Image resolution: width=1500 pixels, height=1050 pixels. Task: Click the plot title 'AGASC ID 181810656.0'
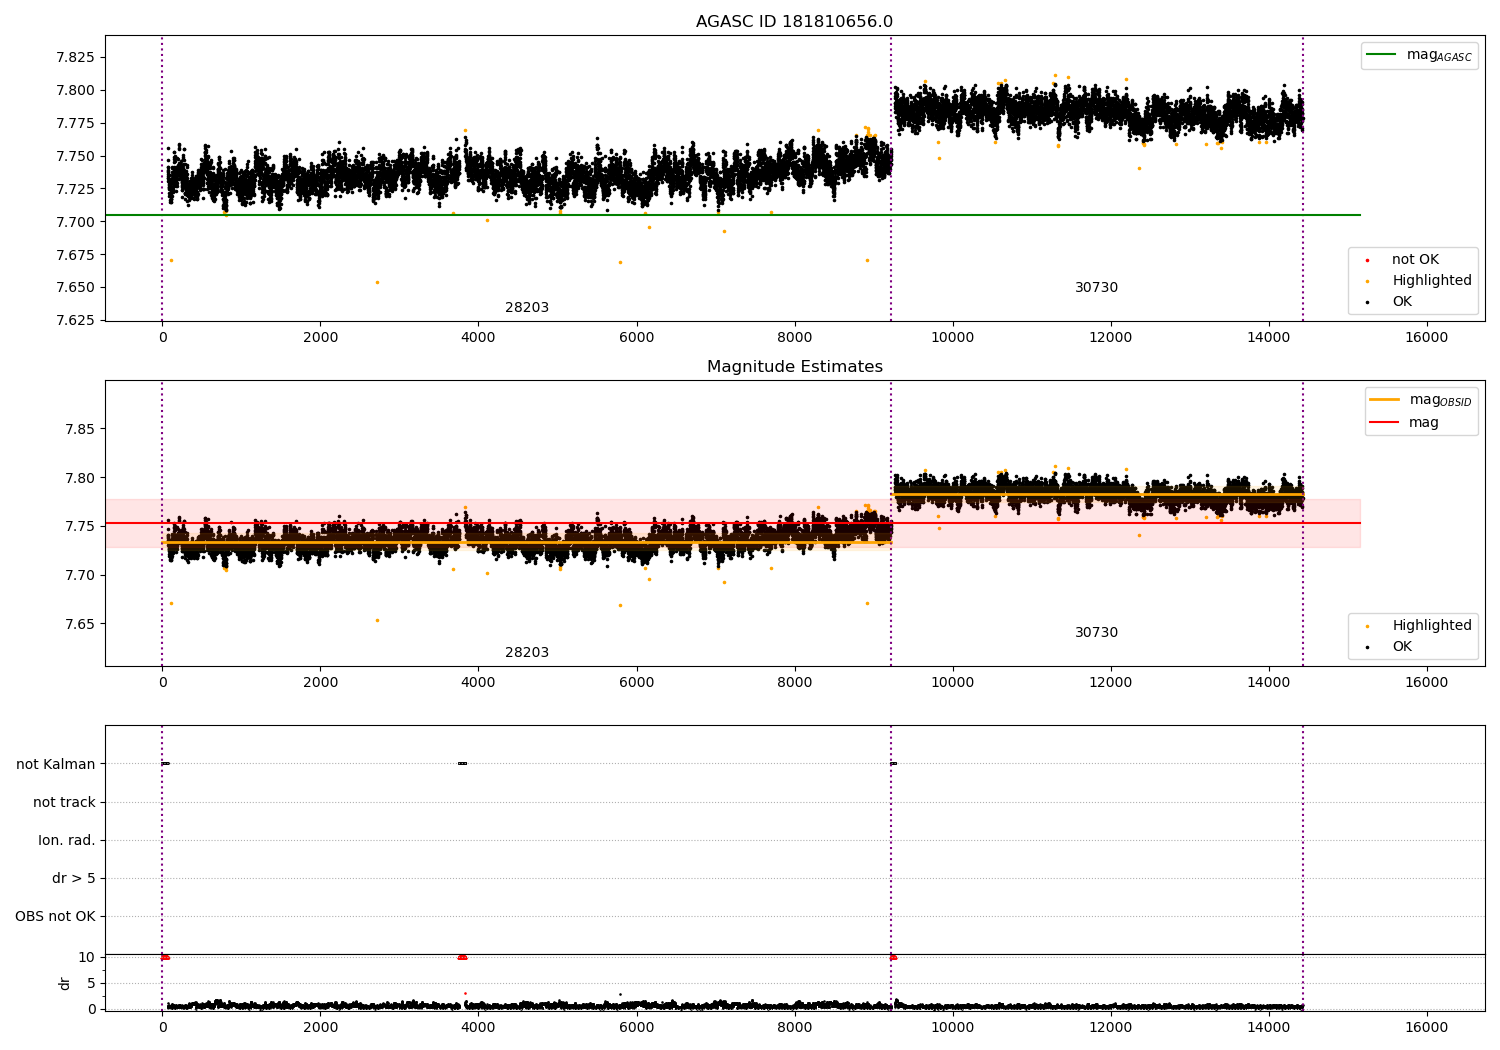coord(794,22)
